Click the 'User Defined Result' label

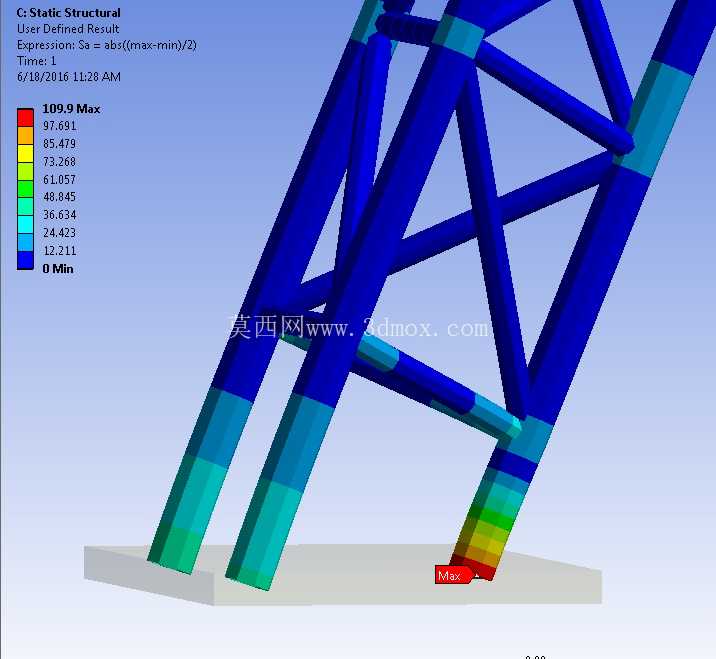click(x=68, y=29)
